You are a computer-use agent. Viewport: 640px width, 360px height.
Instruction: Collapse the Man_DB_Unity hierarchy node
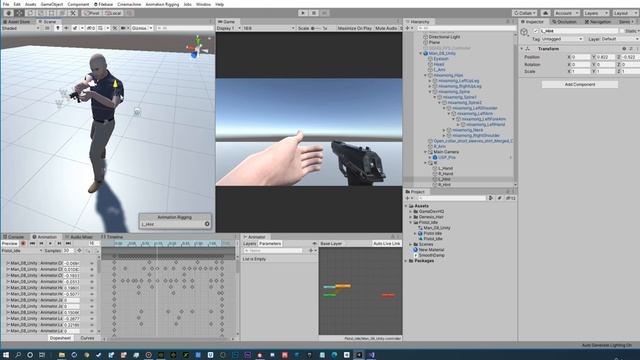click(x=421, y=53)
